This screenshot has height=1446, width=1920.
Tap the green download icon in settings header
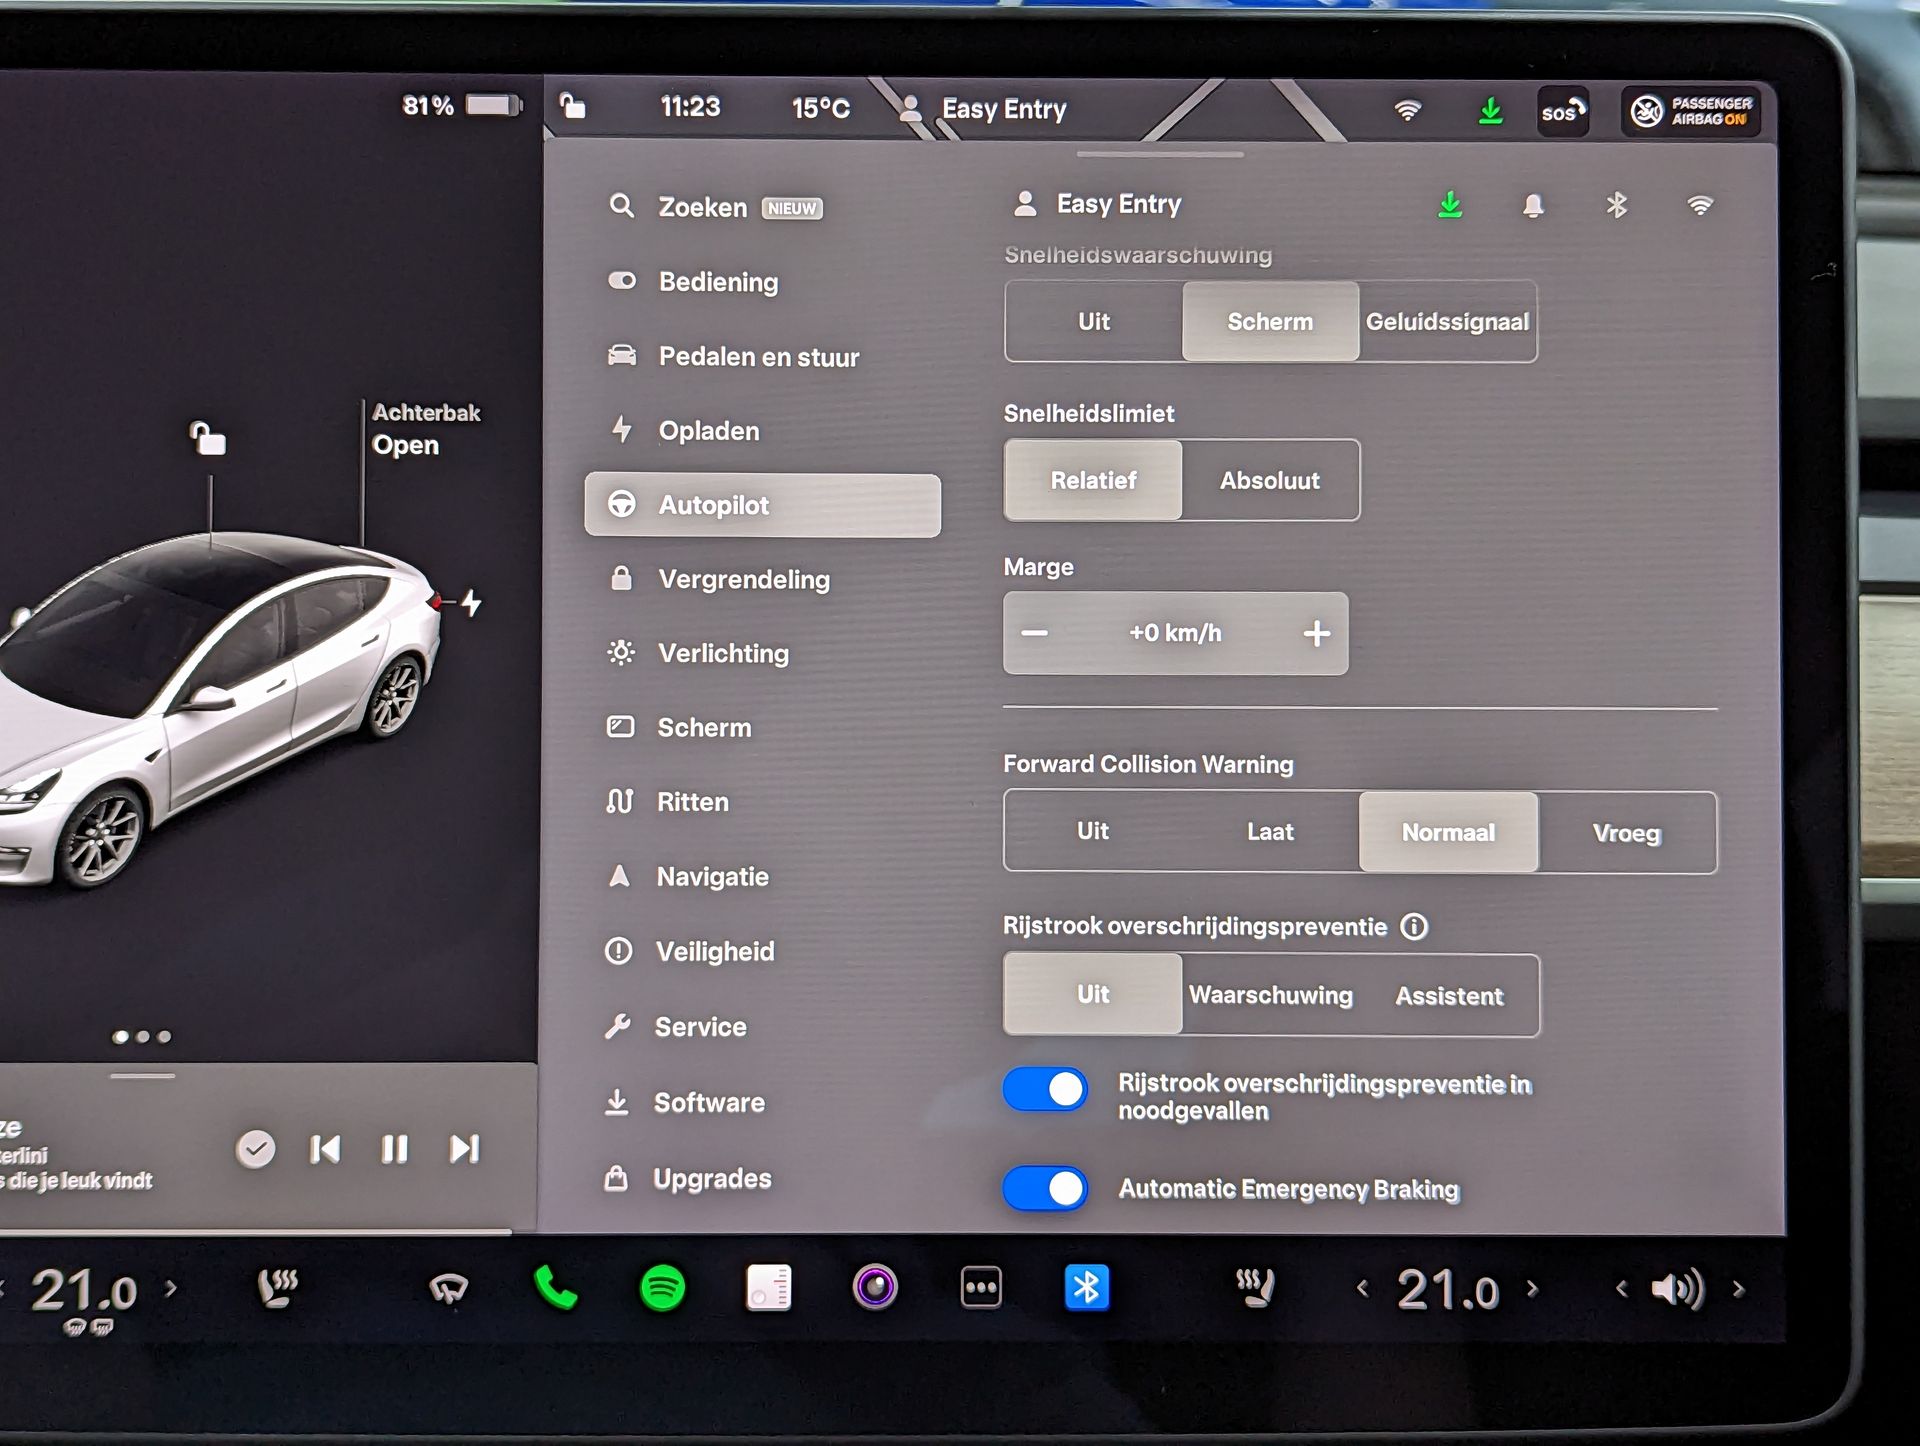click(x=1450, y=205)
